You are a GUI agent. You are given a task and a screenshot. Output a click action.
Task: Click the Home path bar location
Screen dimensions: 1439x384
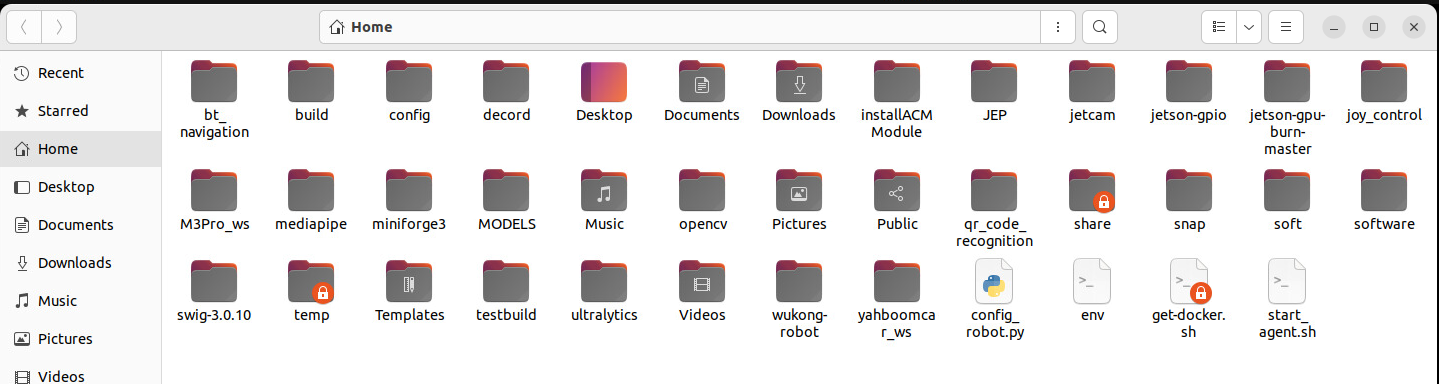(362, 27)
